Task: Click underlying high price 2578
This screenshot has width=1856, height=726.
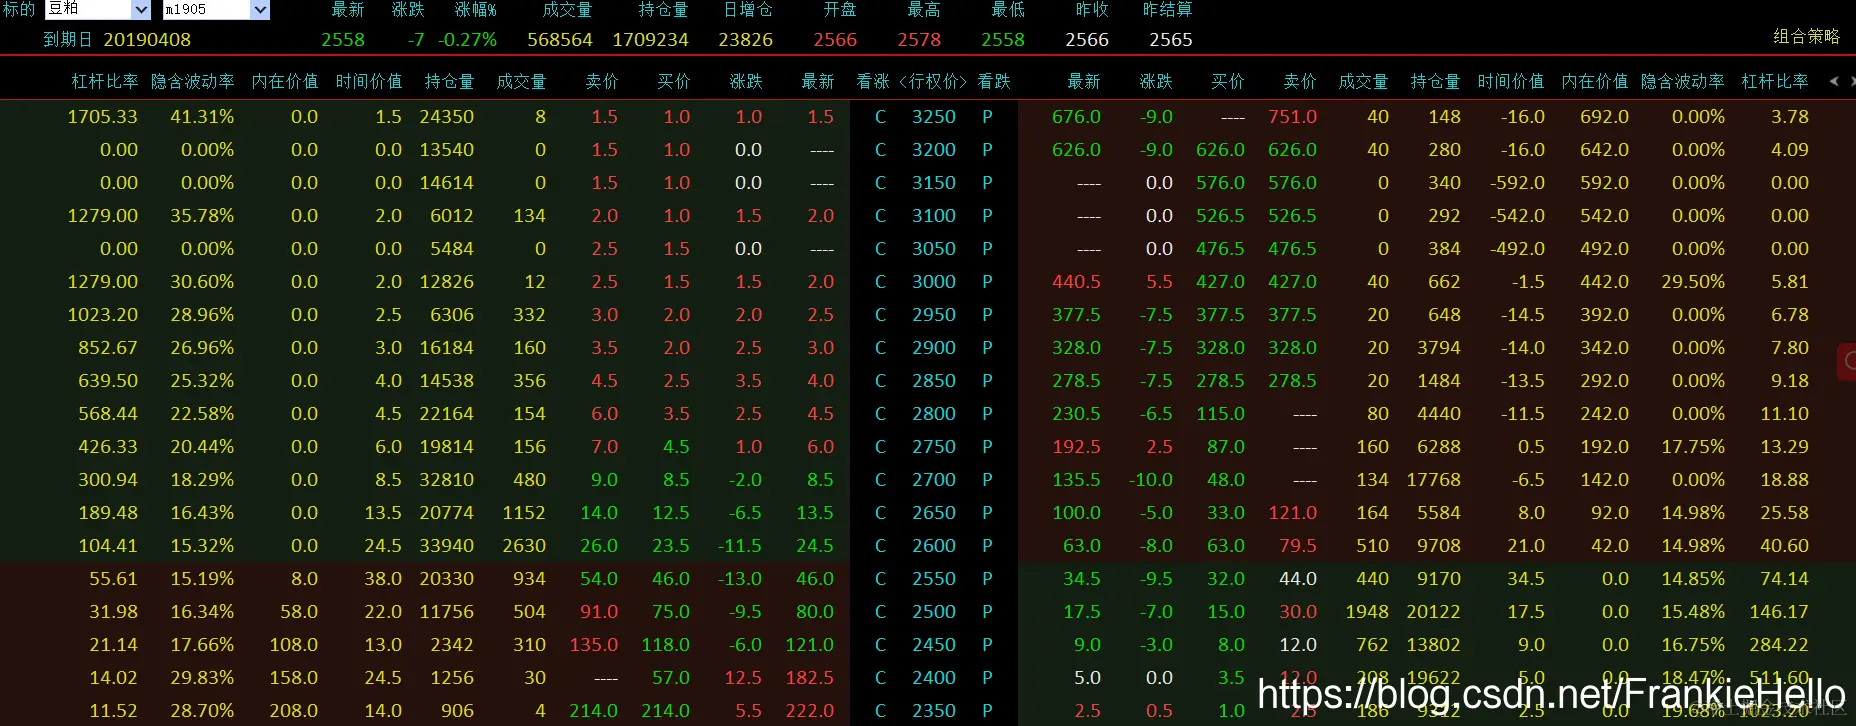Action: pos(919,40)
